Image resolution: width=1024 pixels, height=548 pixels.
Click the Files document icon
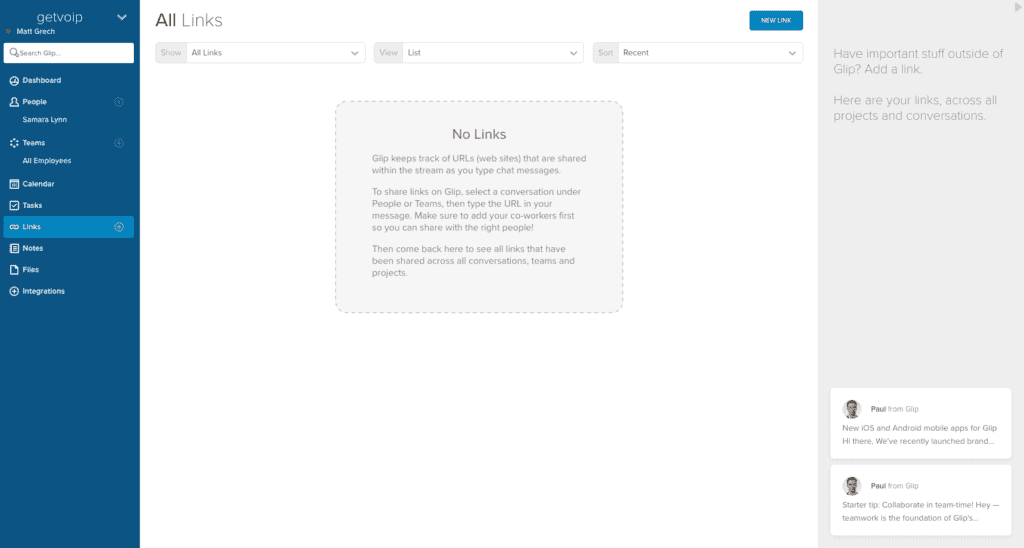14,270
